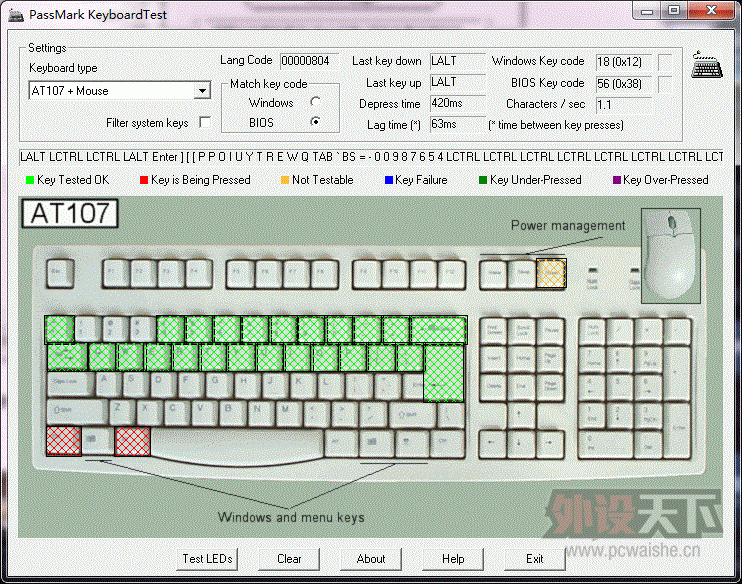Select Windows match key code radio

click(316, 102)
